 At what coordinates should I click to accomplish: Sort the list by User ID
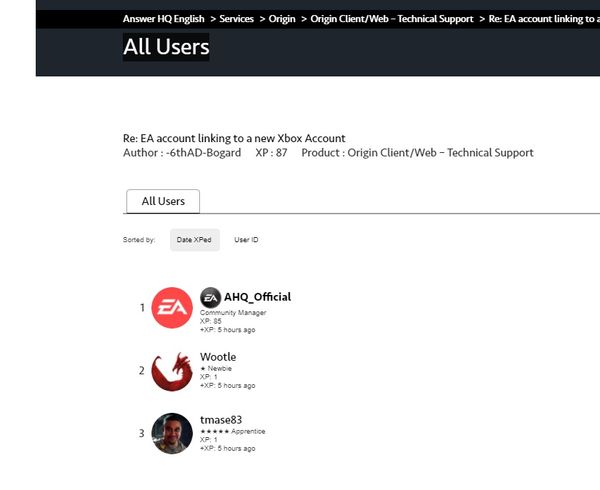point(246,240)
